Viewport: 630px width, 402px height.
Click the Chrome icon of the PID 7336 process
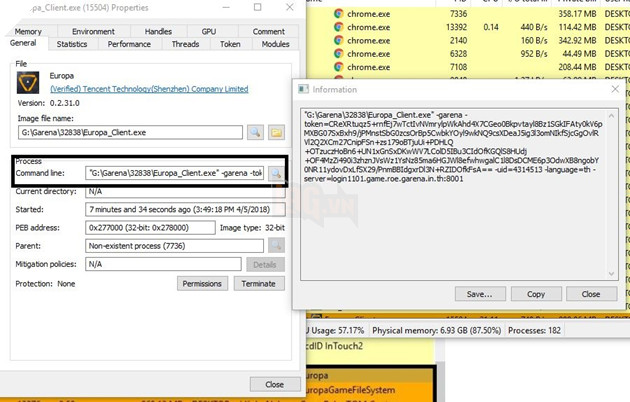tap(340, 14)
